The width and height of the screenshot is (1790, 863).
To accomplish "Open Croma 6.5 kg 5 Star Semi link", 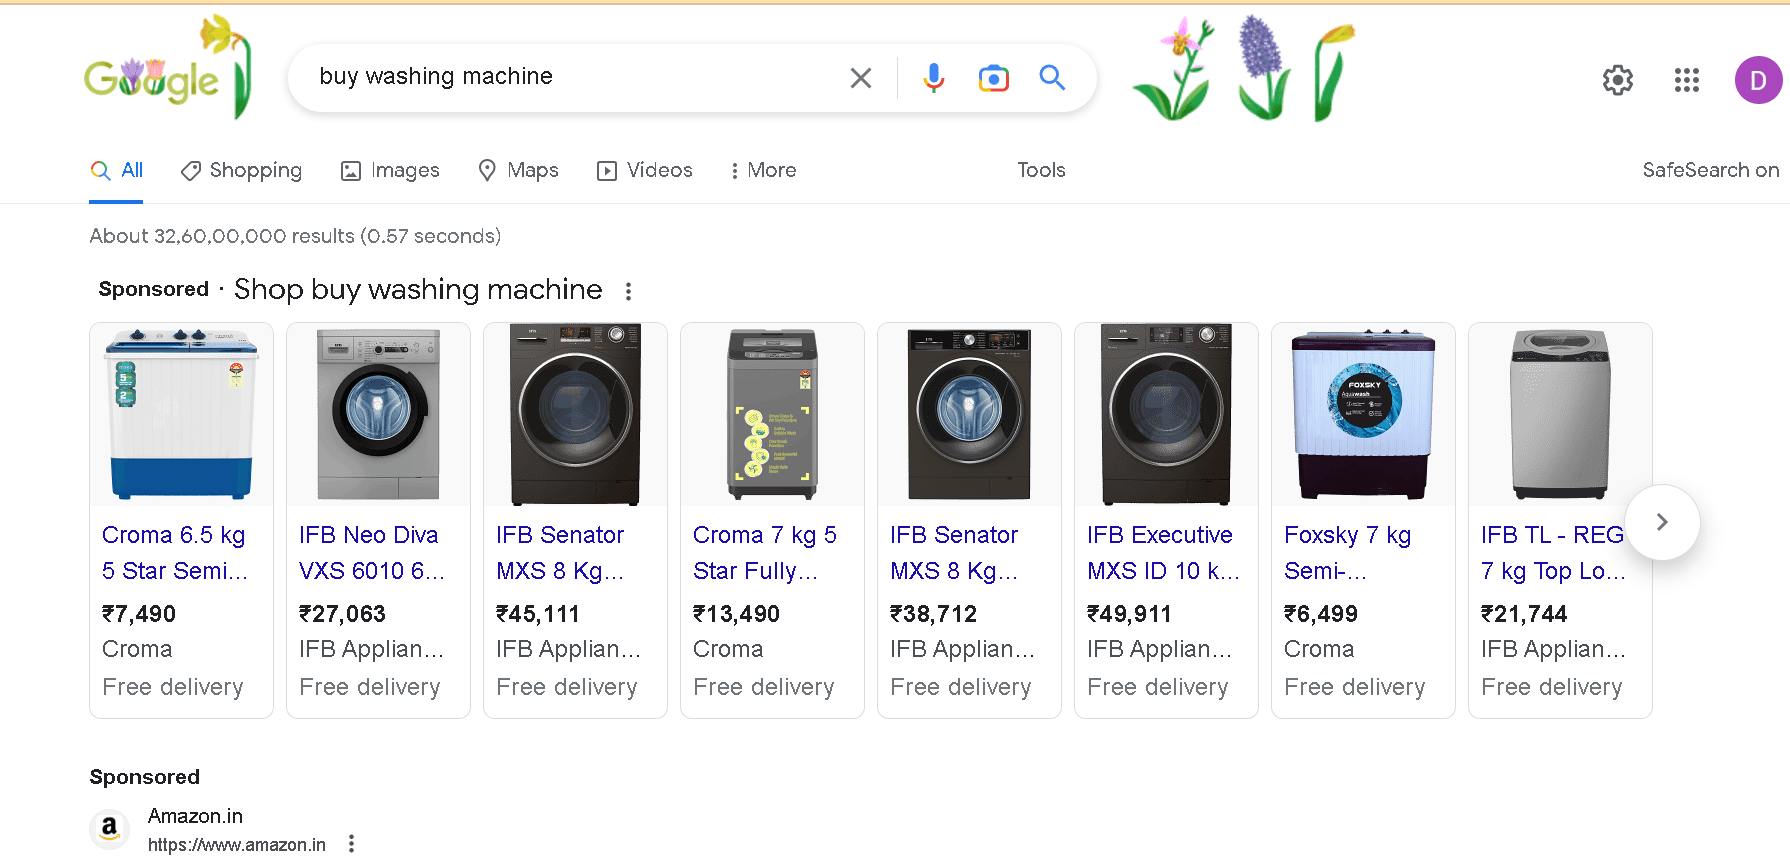I will pyautogui.click(x=175, y=553).
